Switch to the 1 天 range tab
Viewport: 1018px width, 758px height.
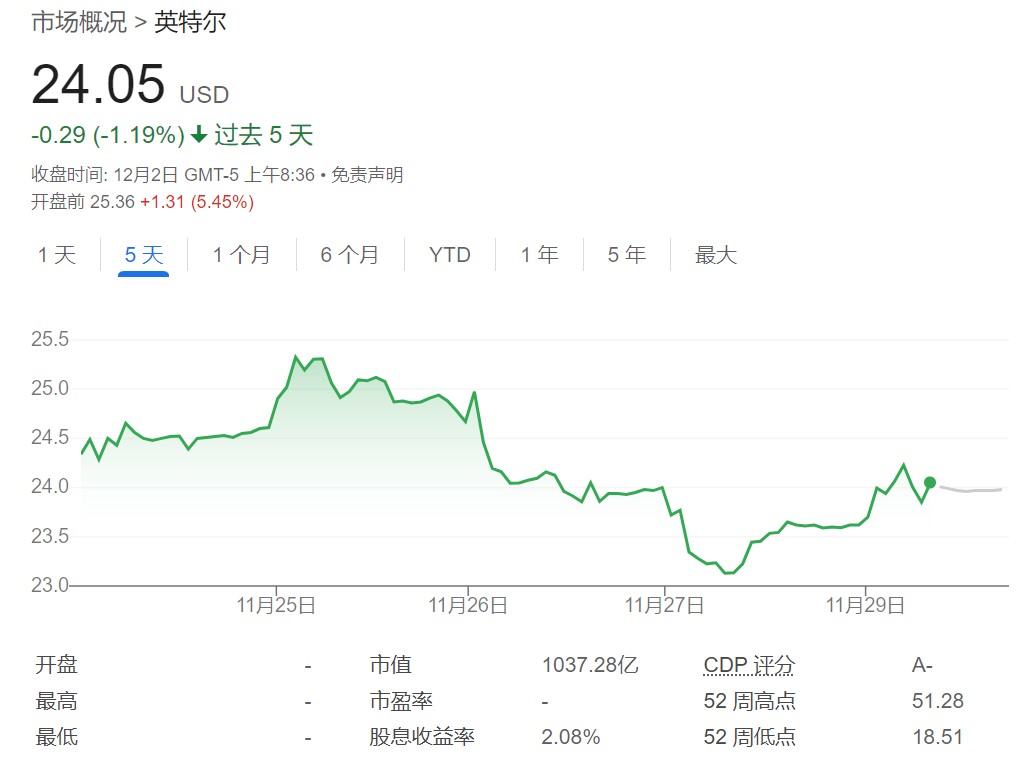[x=56, y=254]
